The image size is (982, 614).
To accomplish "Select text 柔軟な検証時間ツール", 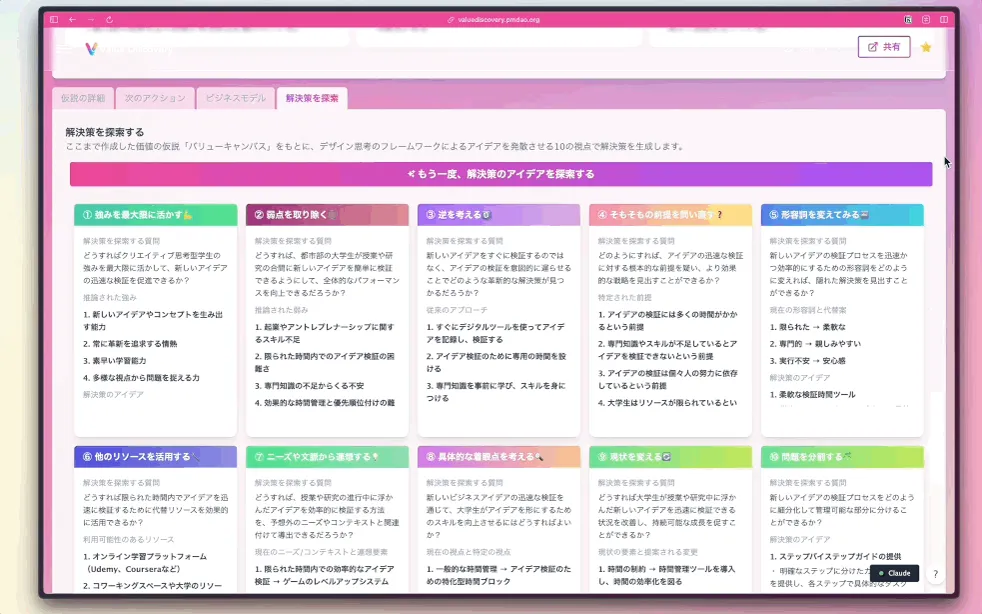I will tap(817, 395).
